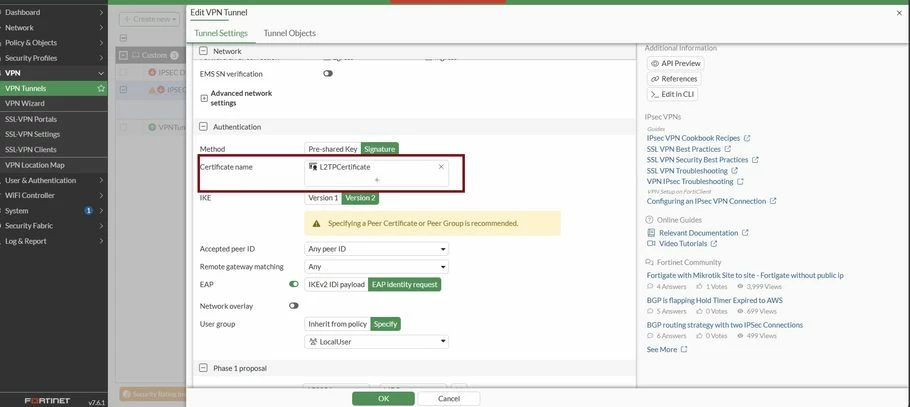This screenshot has width=910, height=407.
Task: Toggle Network overlay switch
Action: tap(294, 305)
